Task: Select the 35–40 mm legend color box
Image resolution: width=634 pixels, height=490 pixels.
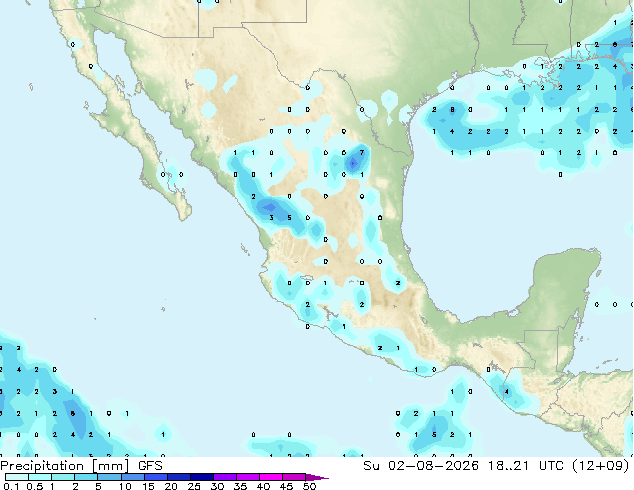Action: (x=247, y=477)
